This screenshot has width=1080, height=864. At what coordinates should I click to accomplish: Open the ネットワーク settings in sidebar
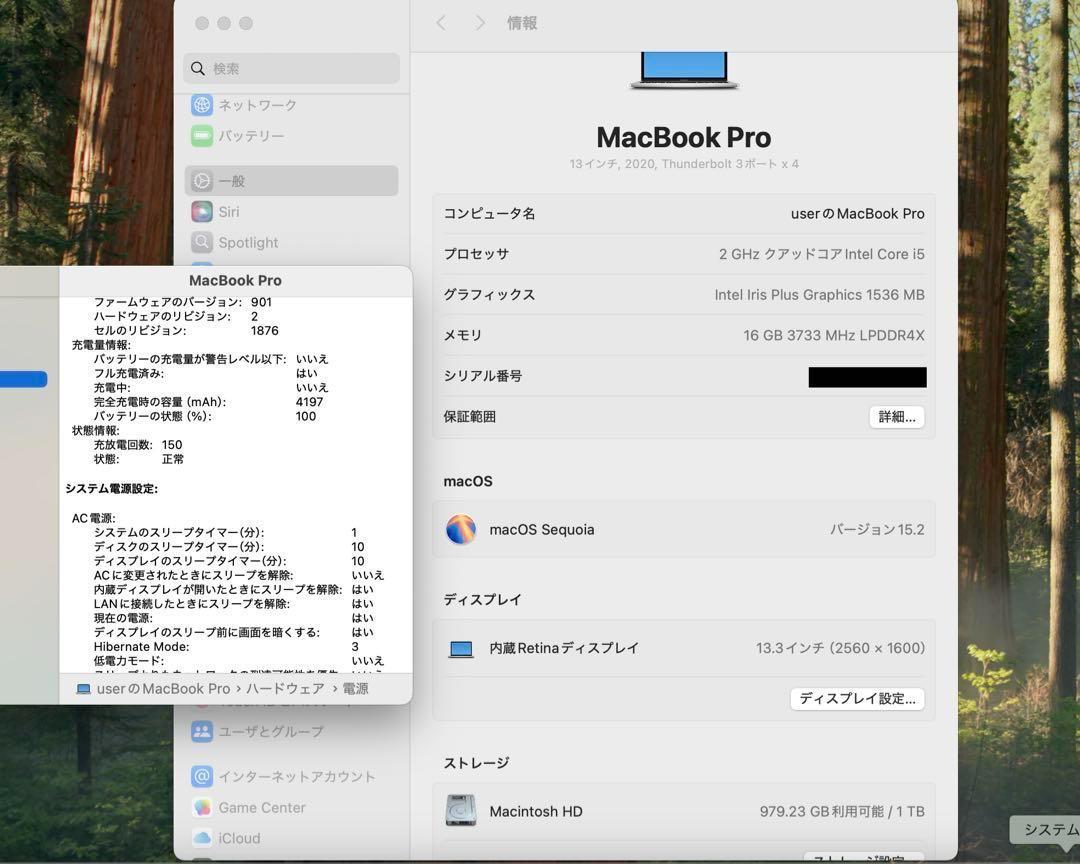pyautogui.click(x=244, y=105)
